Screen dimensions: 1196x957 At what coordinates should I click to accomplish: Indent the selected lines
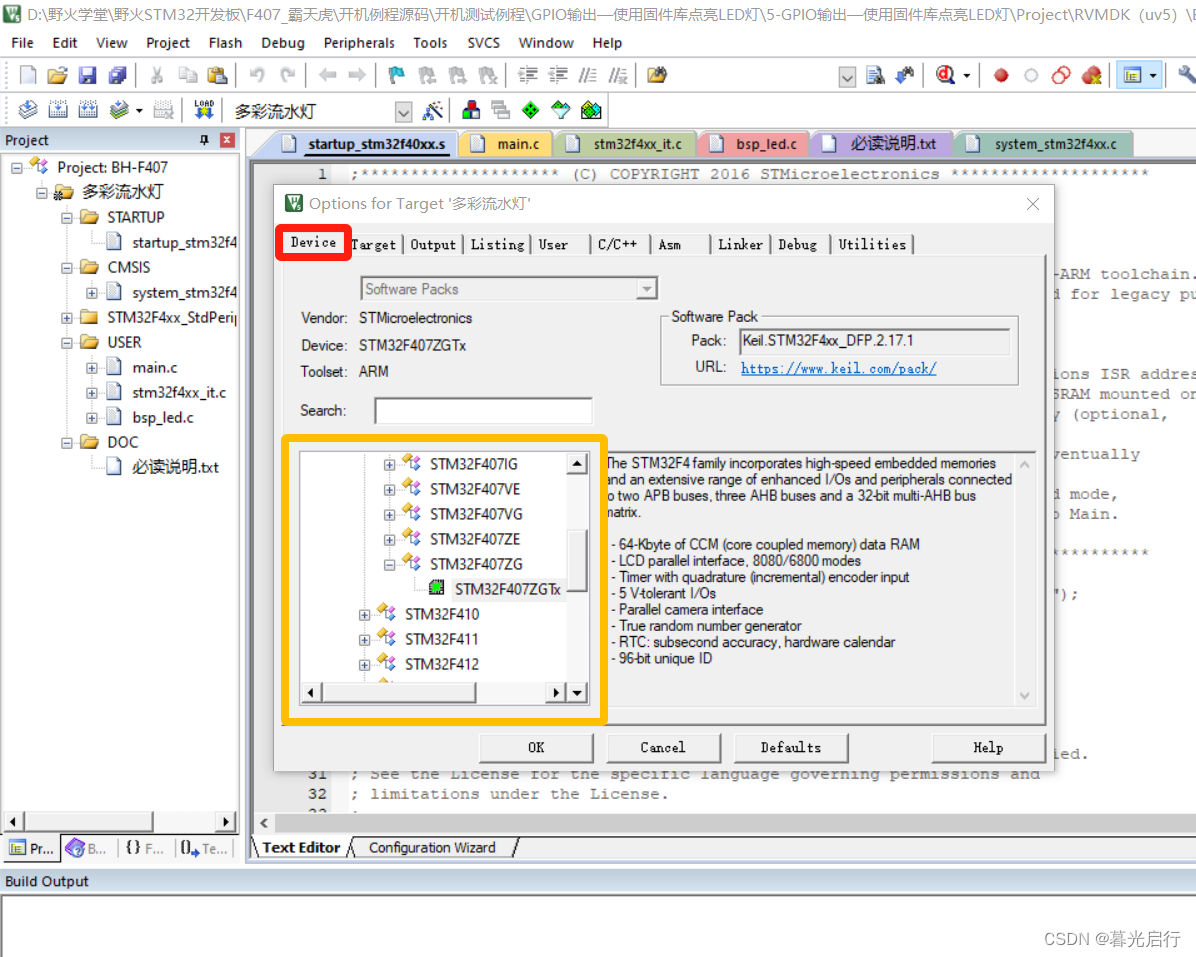pos(528,75)
